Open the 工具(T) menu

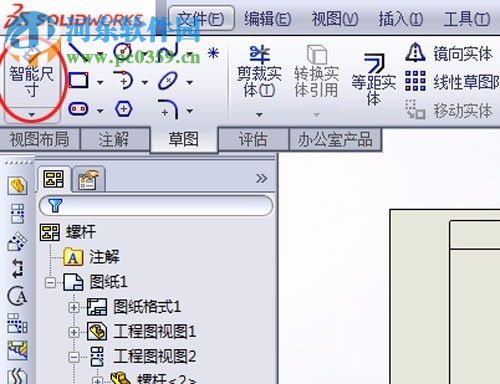pyautogui.click(x=467, y=18)
